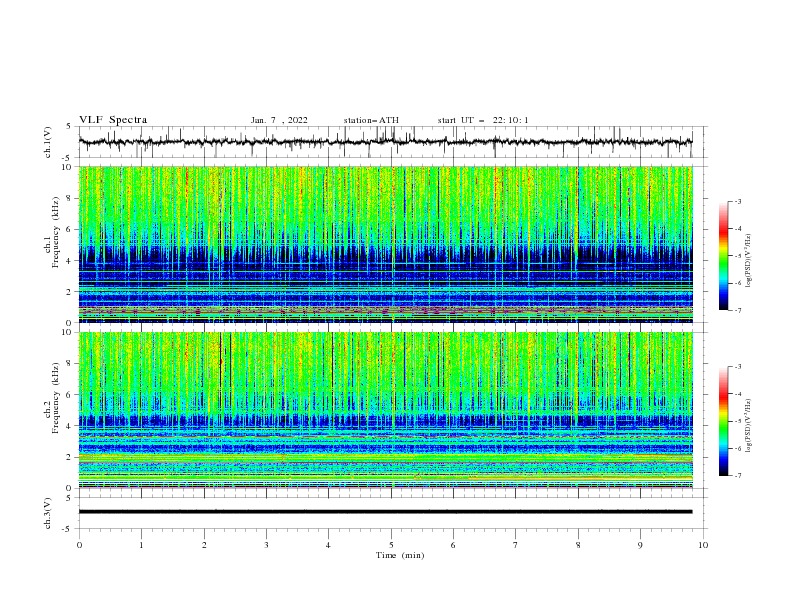Click the time axis tick label '10'

point(703,545)
